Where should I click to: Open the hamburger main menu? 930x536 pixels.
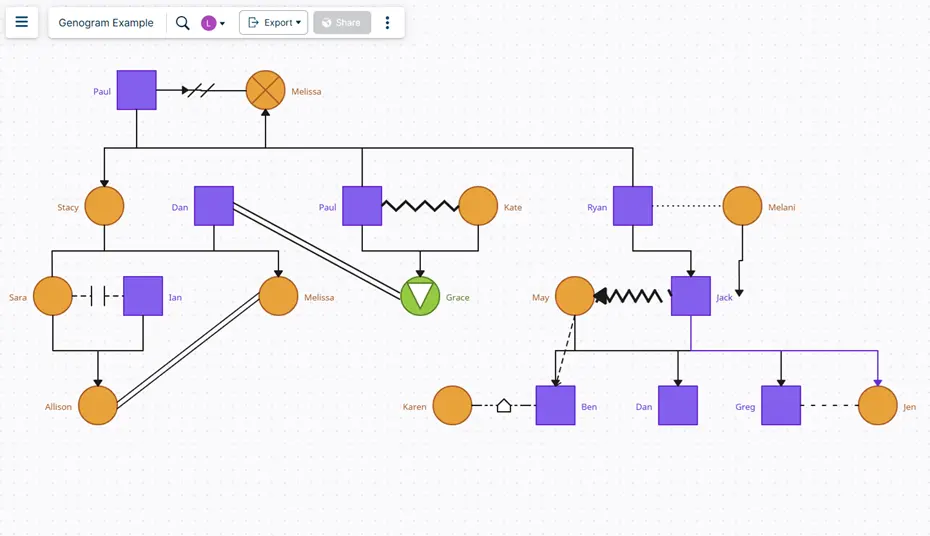click(x=22, y=22)
